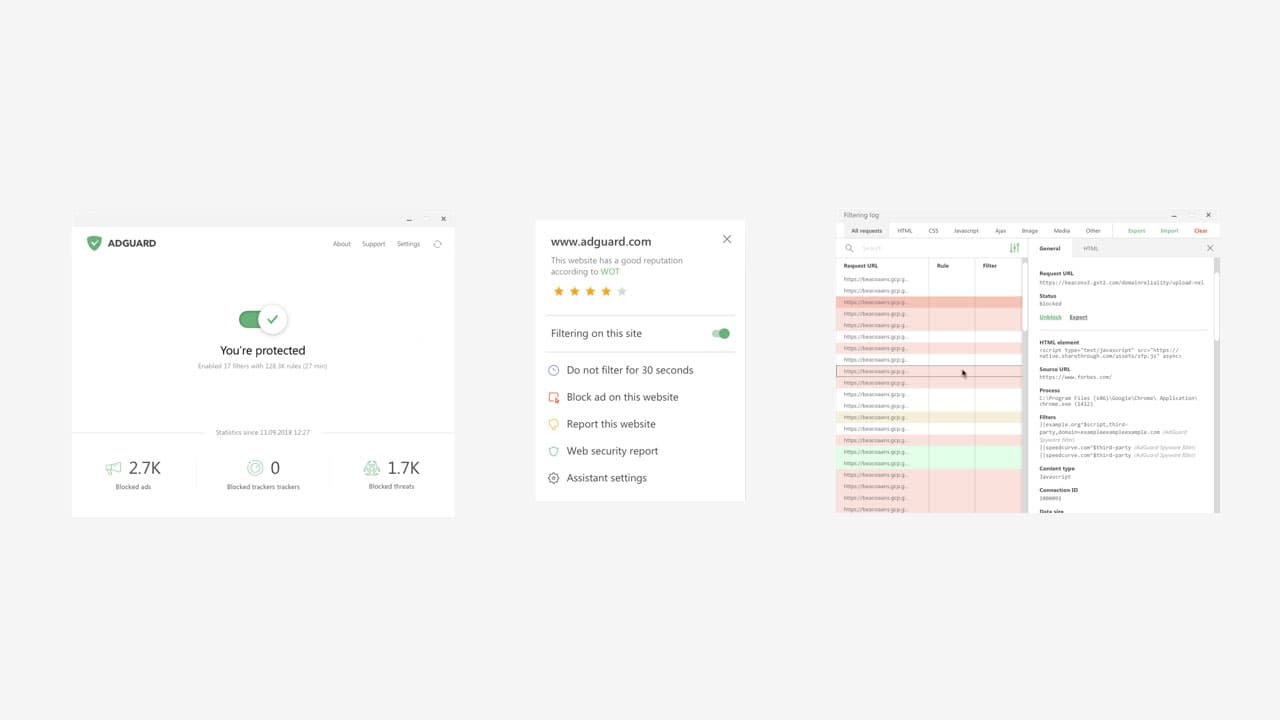Open Settings in the AdGuard window
This screenshot has height=720, width=1280.
[408, 244]
